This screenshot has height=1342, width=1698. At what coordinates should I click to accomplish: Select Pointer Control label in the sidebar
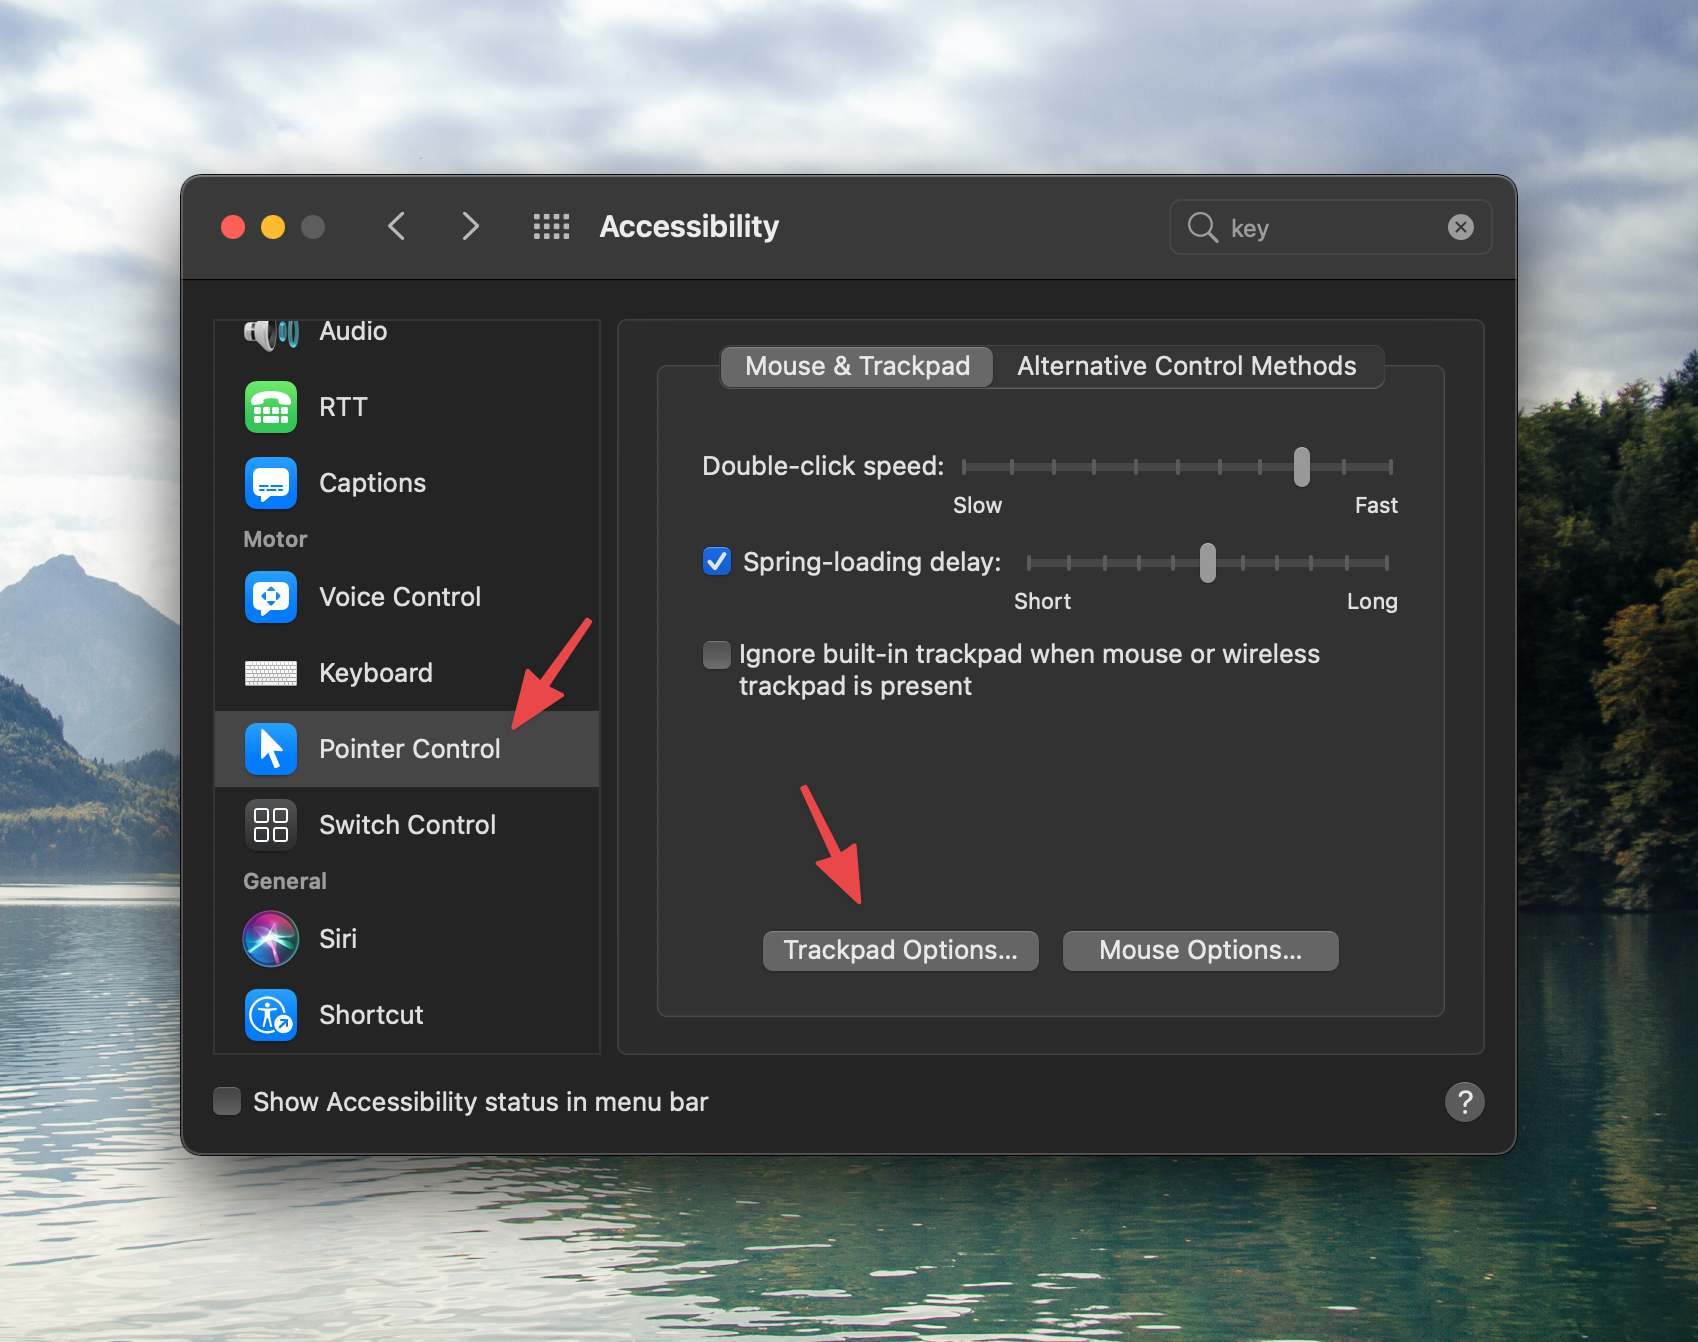[x=410, y=749]
